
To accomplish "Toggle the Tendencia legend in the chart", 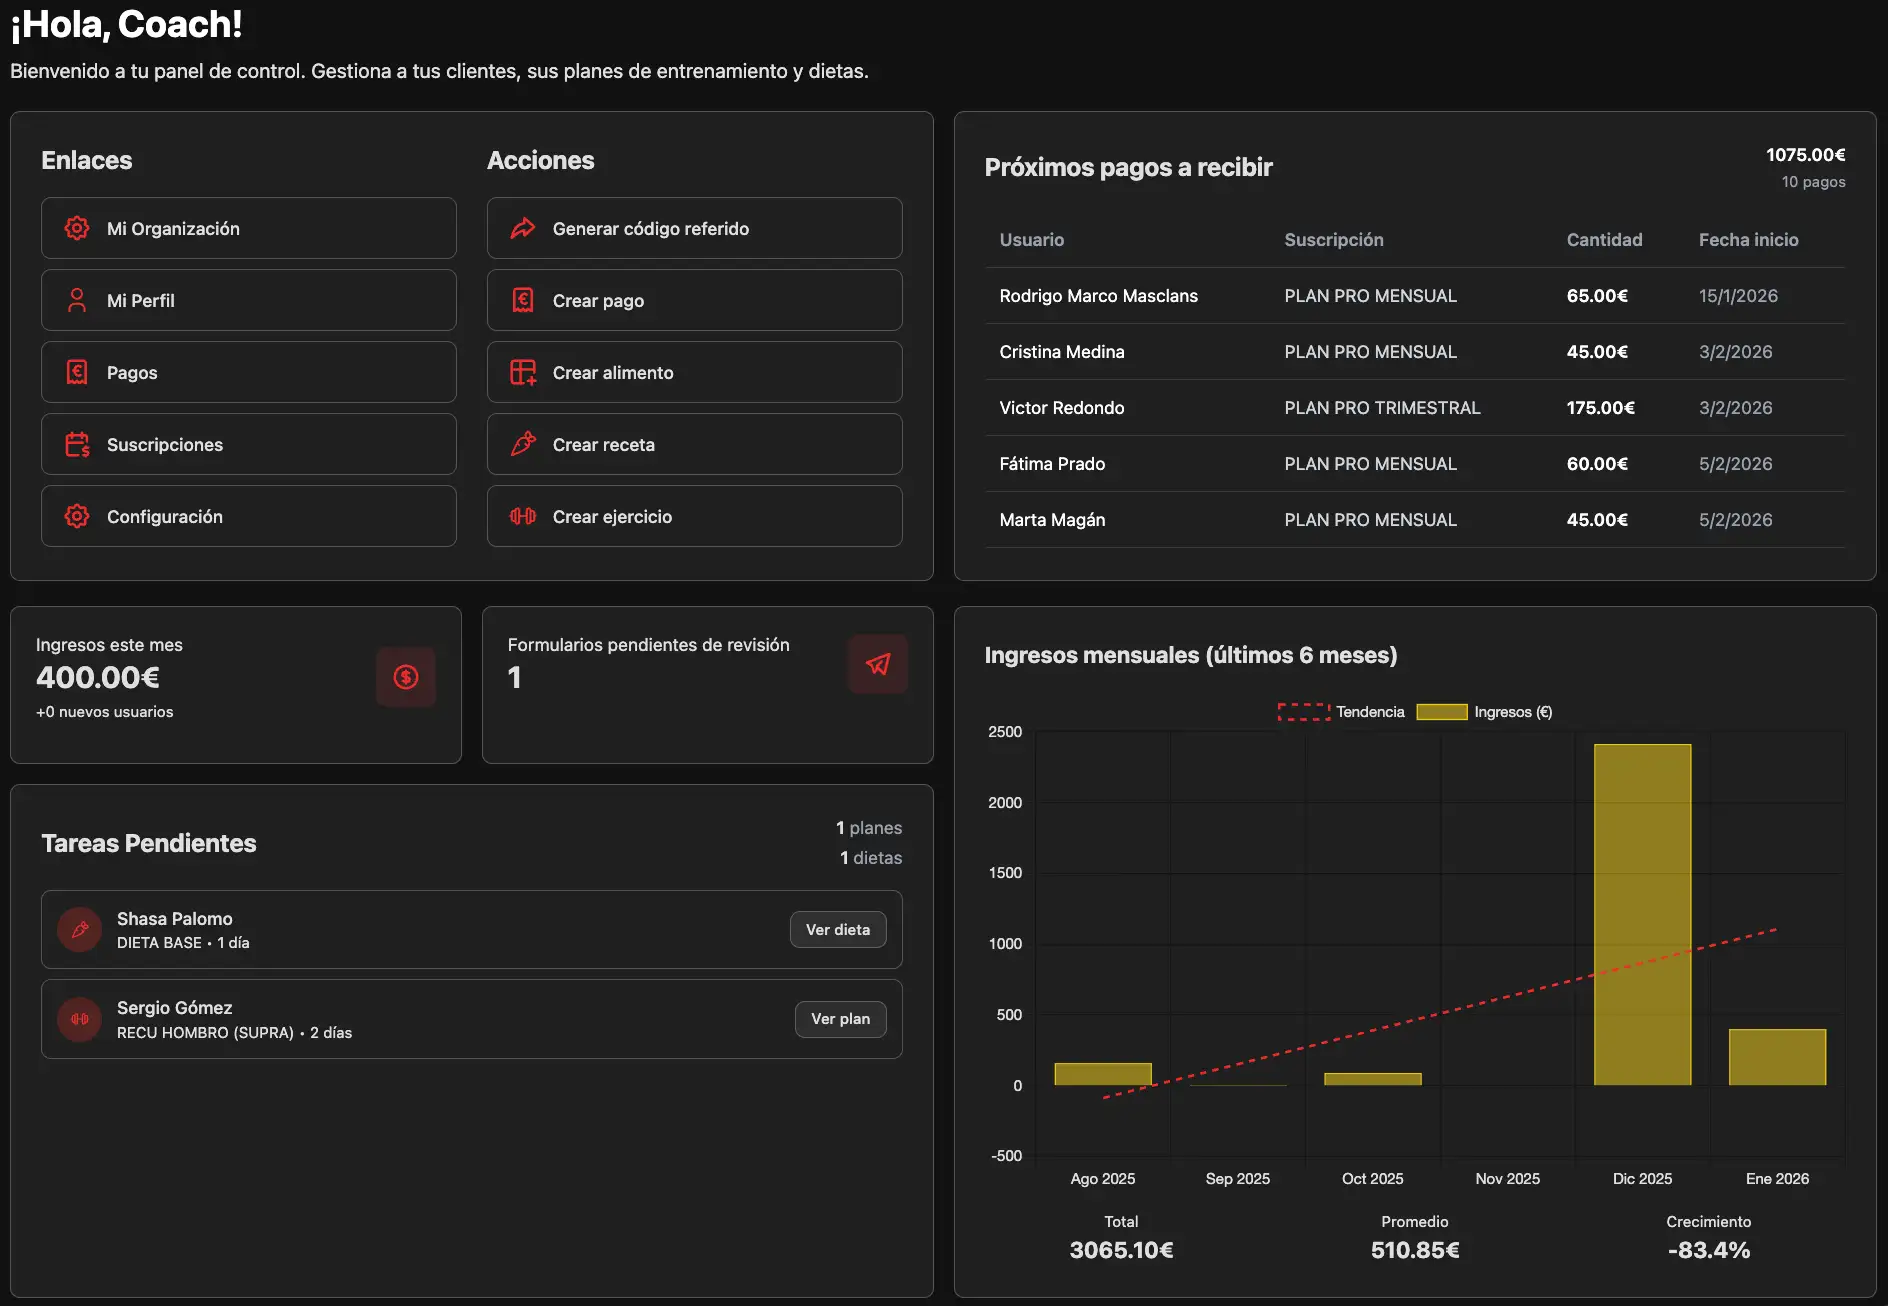I will (1347, 711).
